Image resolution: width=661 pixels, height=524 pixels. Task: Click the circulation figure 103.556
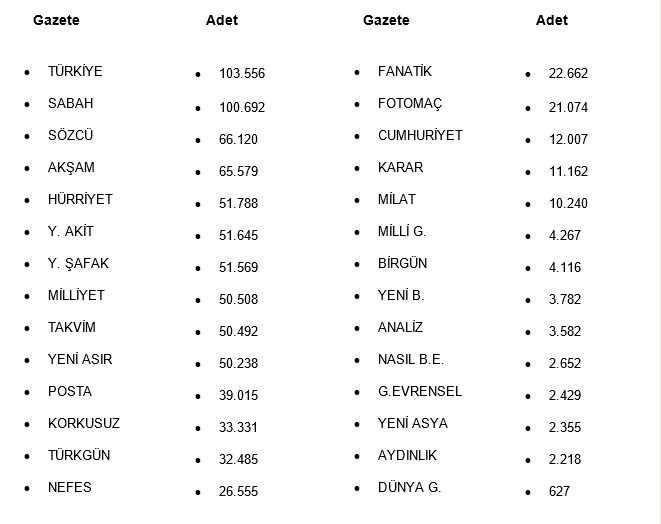[x=242, y=73]
